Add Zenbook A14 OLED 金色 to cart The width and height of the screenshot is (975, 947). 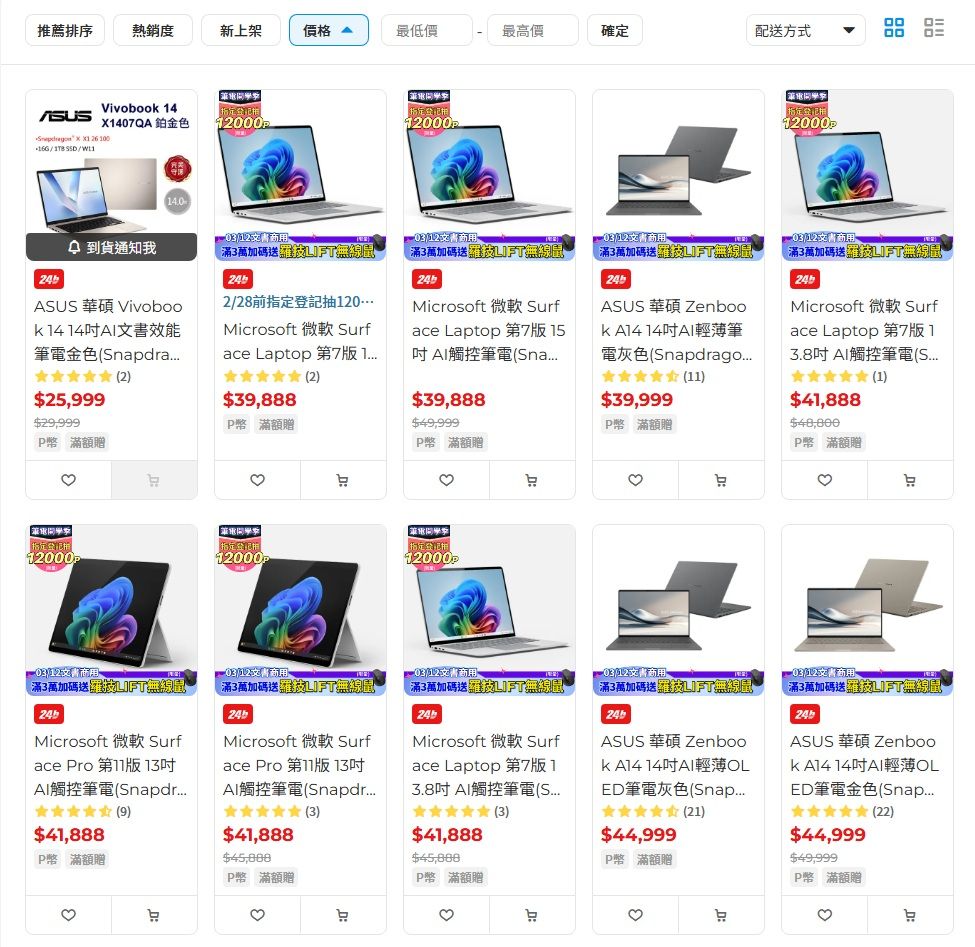pyautogui.click(x=910, y=915)
